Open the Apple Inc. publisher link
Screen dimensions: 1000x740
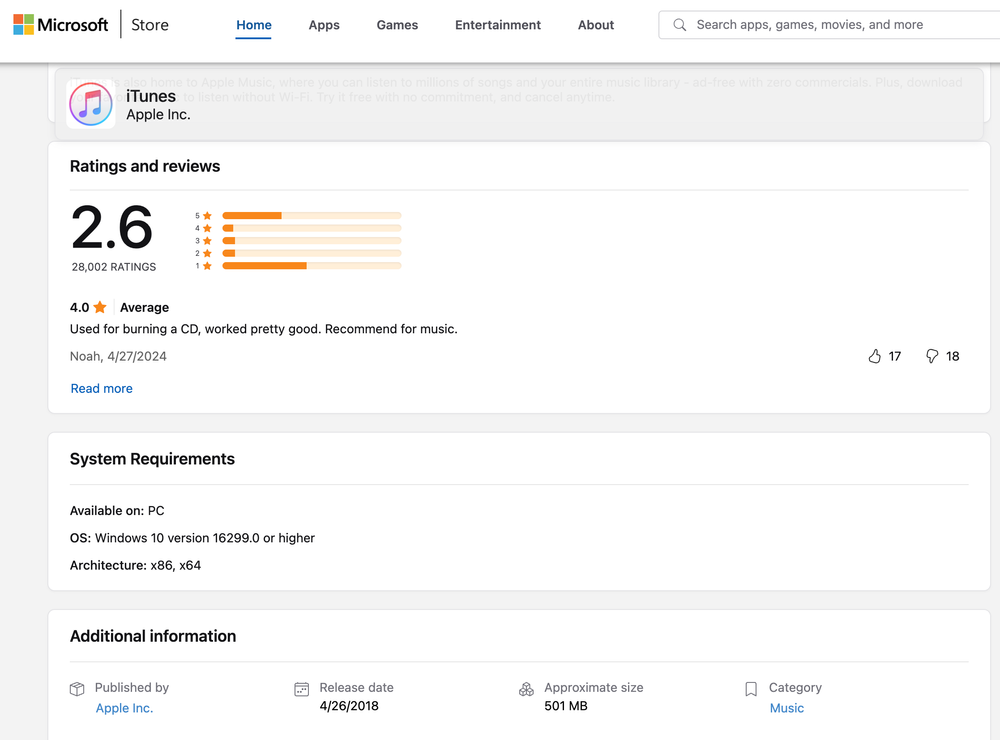124,708
